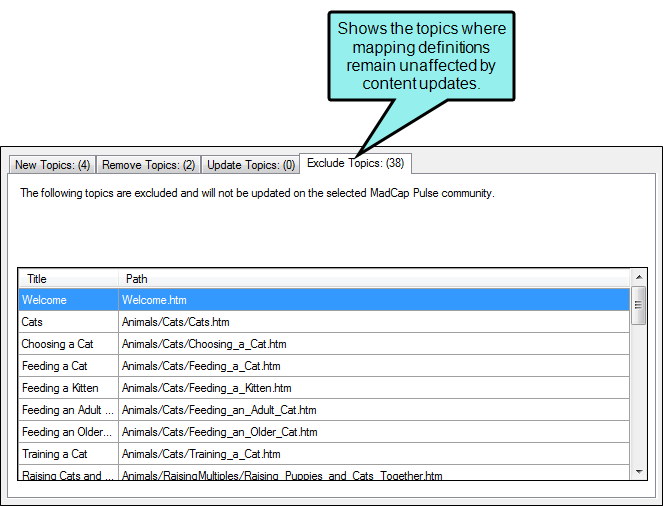Click the Welcome.htm path cell
663x506 pixels.
pyautogui.click(x=154, y=300)
